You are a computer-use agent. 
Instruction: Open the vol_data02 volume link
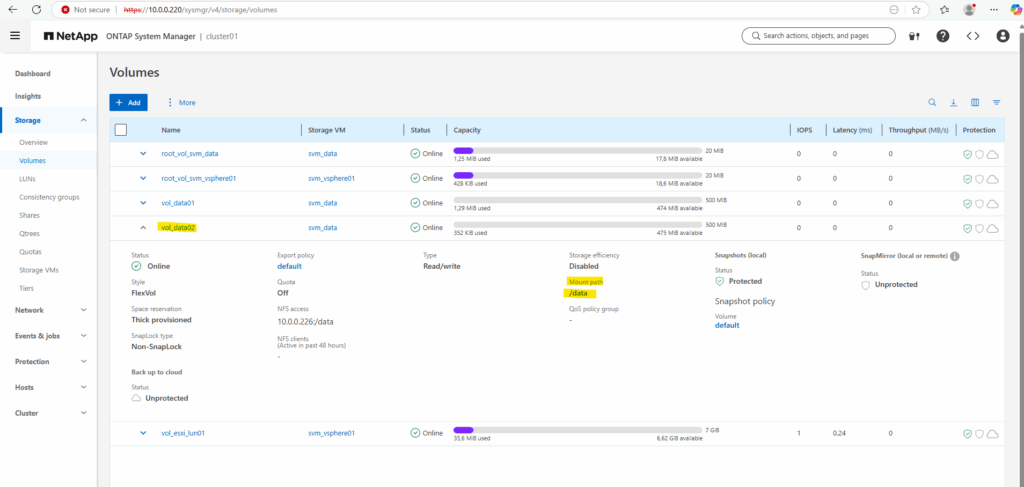pos(178,228)
